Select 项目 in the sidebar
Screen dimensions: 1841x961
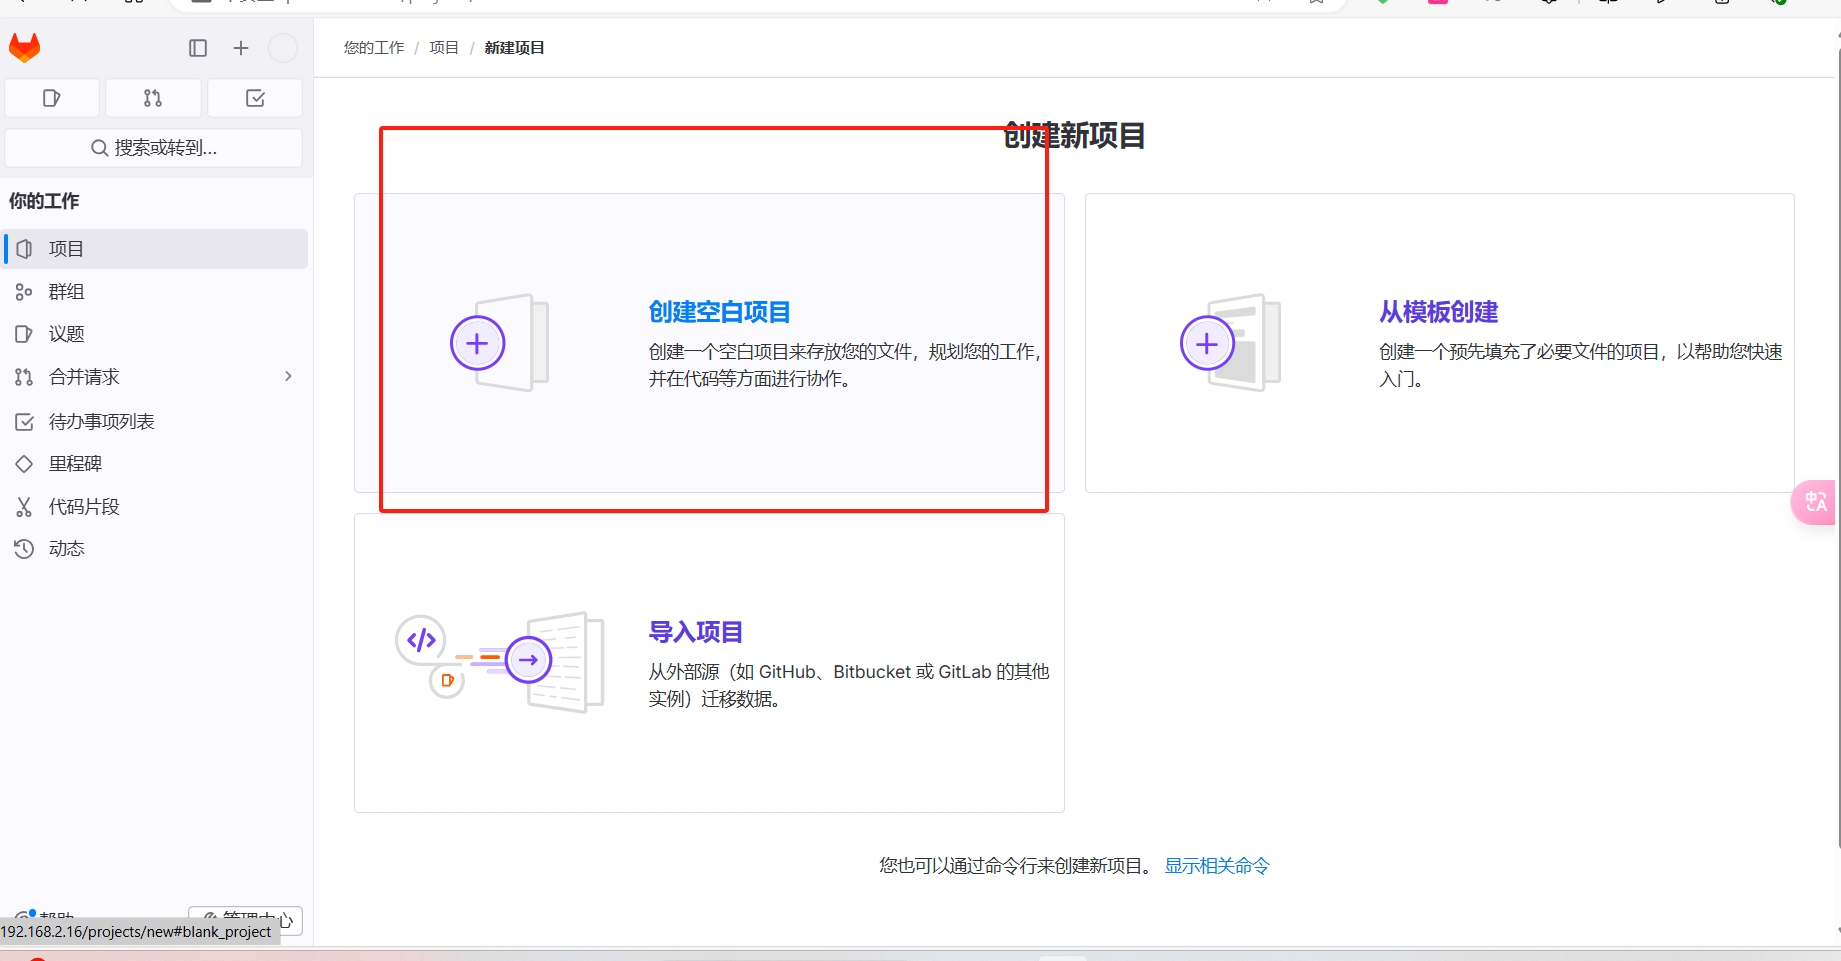coord(156,249)
